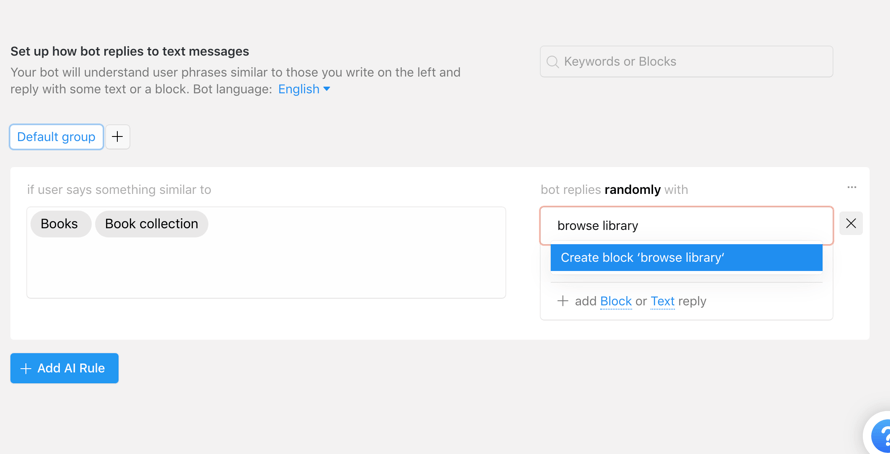Click the plus icon beside add reply

coord(563,301)
